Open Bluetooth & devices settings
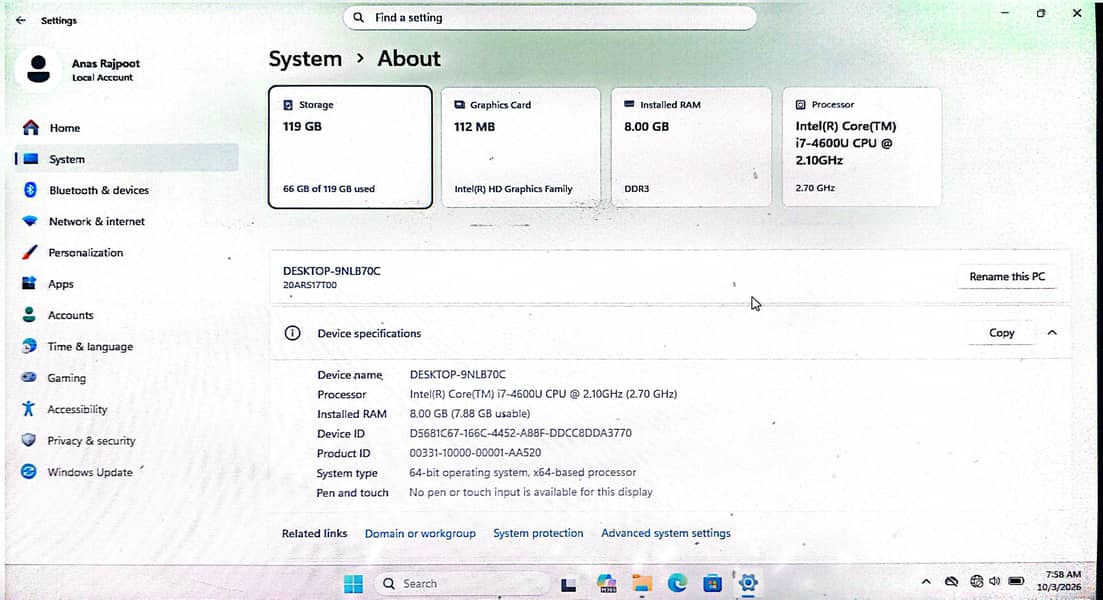The image size is (1103, 600). tap(127, 190)
